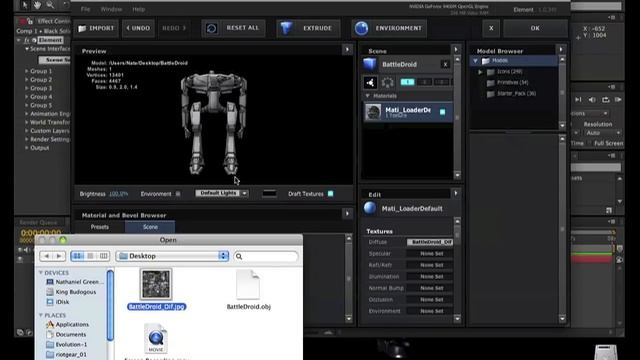
Task: Select the Zoom tool in After Effects toolbar
Action: (50, 5)
